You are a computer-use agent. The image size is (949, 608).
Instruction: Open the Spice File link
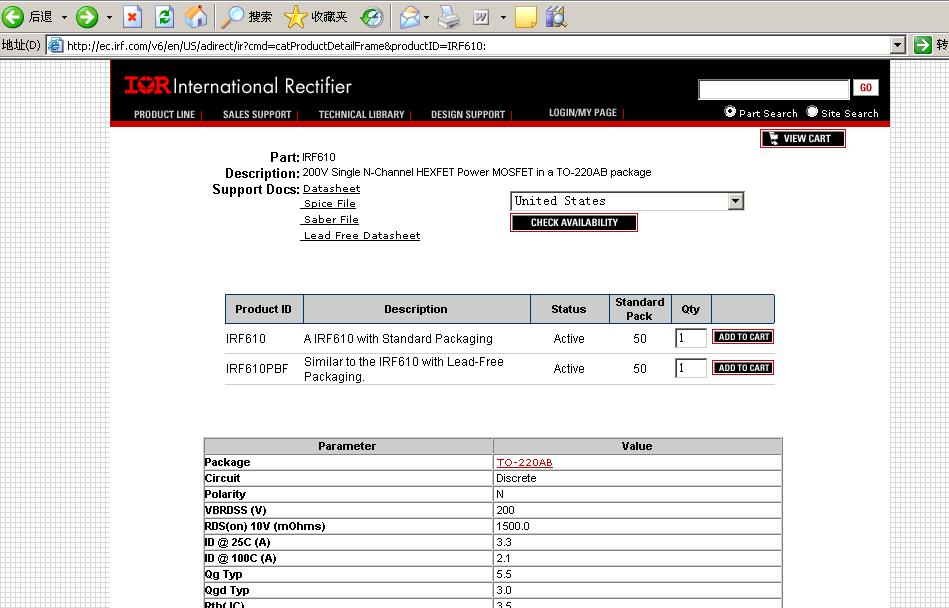(x=329, y=204)
